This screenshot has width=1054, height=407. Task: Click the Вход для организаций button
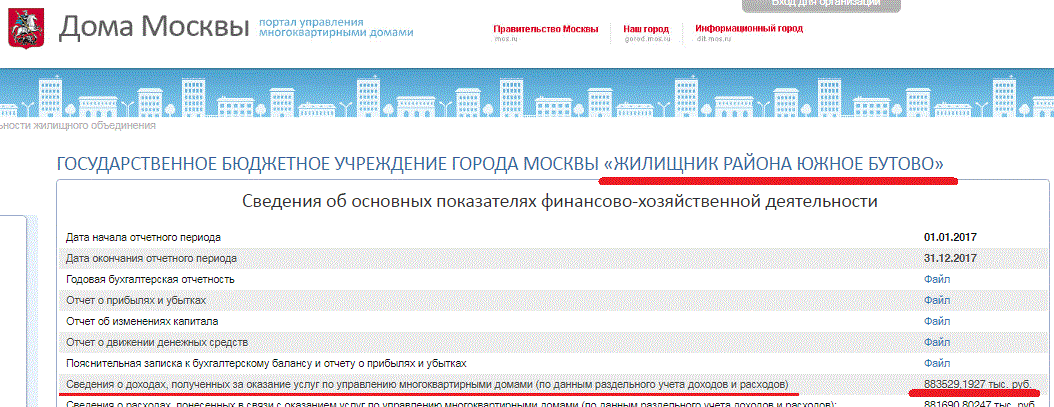821,5
